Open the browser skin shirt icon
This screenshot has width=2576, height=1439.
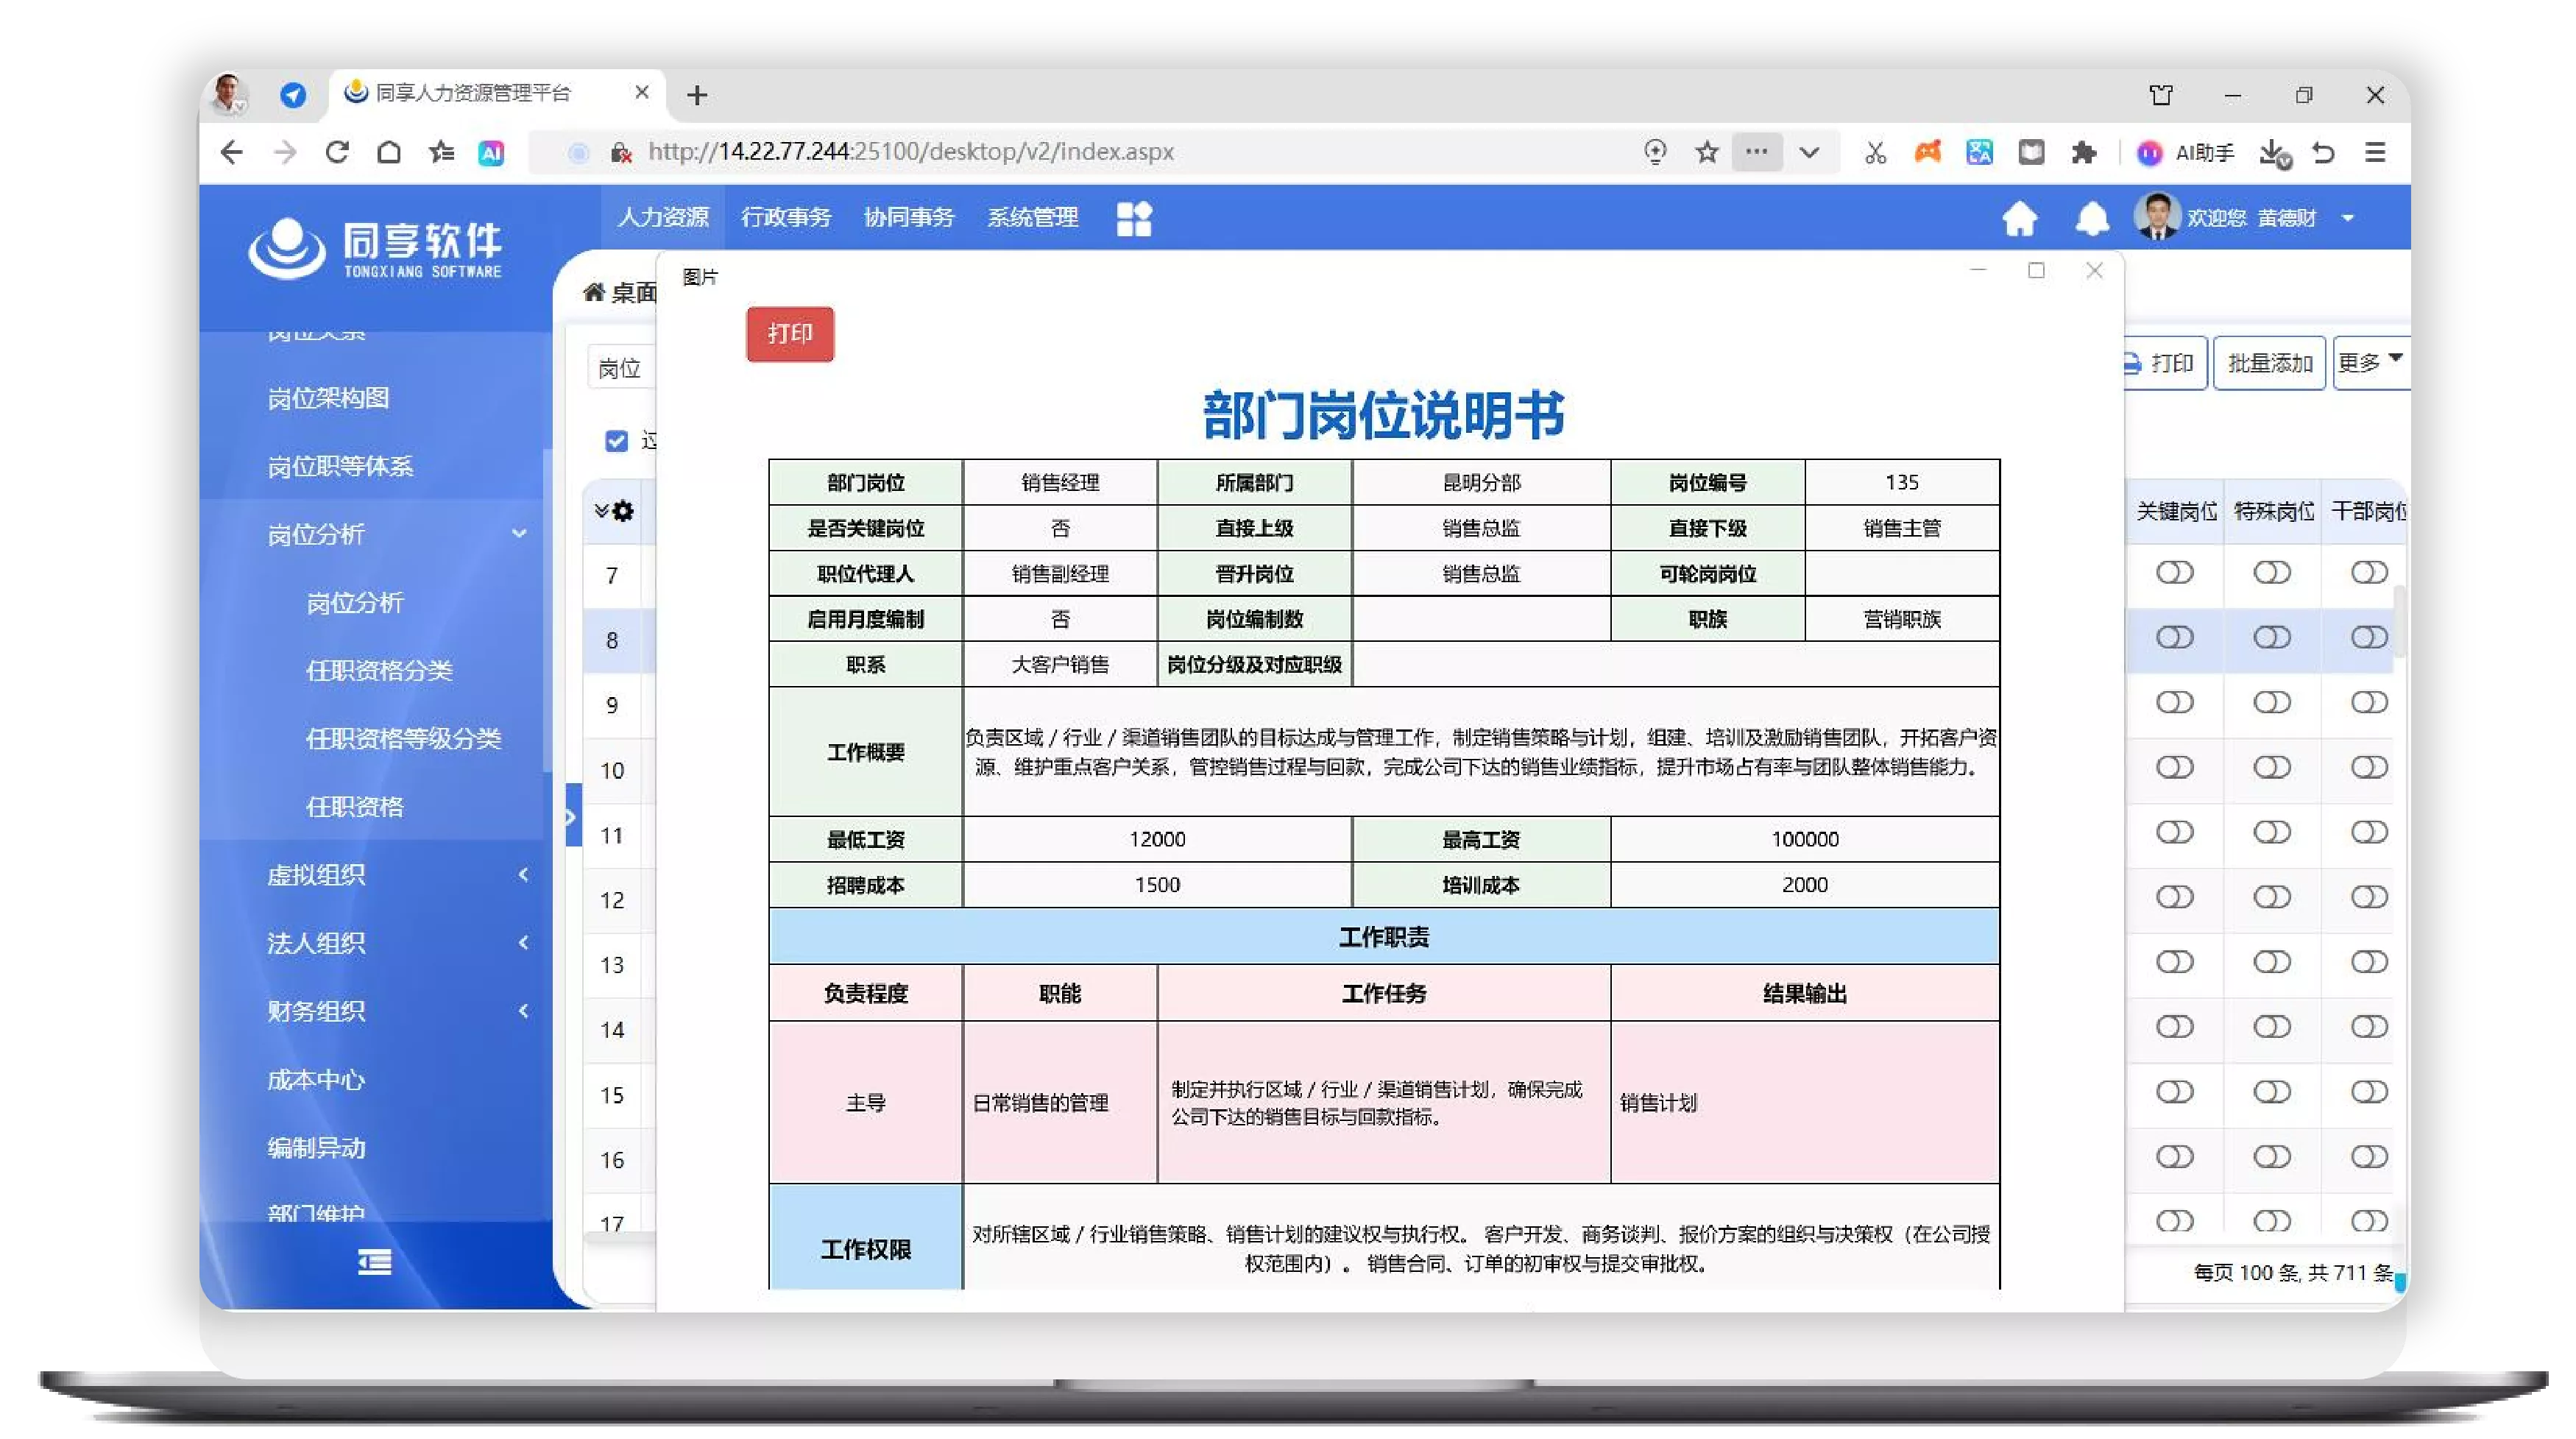(2161, 95)
